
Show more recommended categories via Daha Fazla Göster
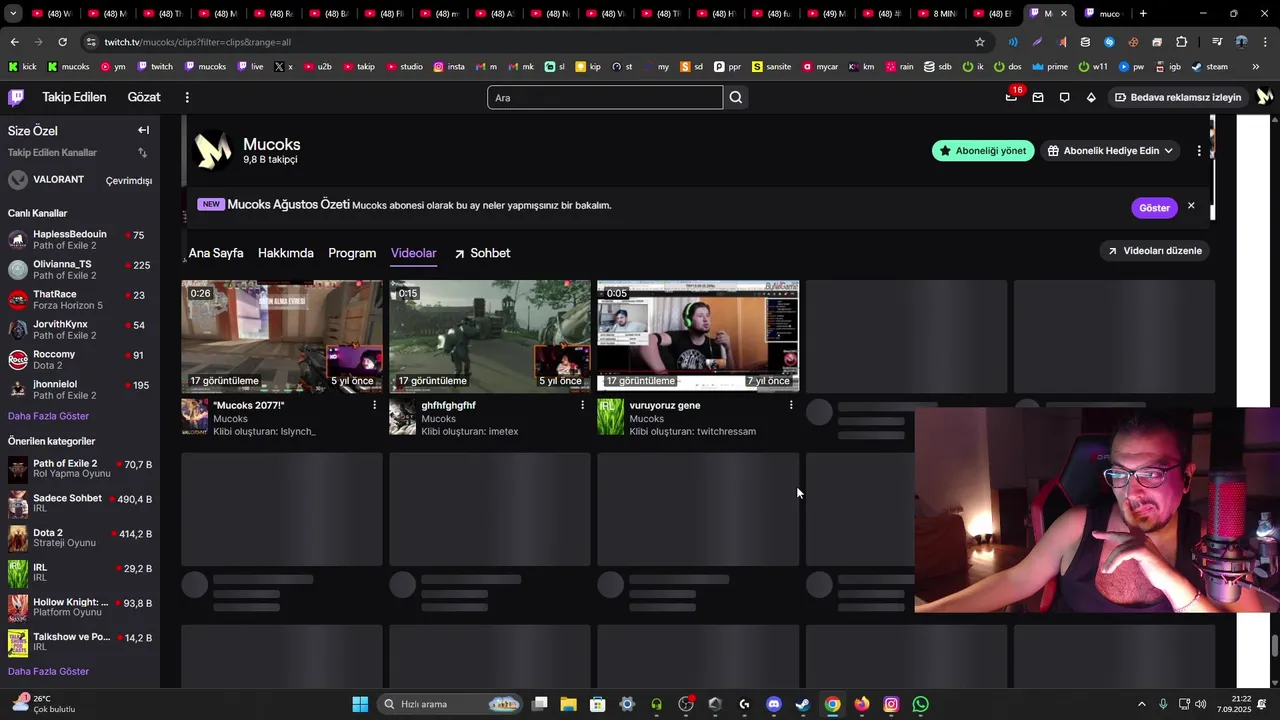coord(48,672)
